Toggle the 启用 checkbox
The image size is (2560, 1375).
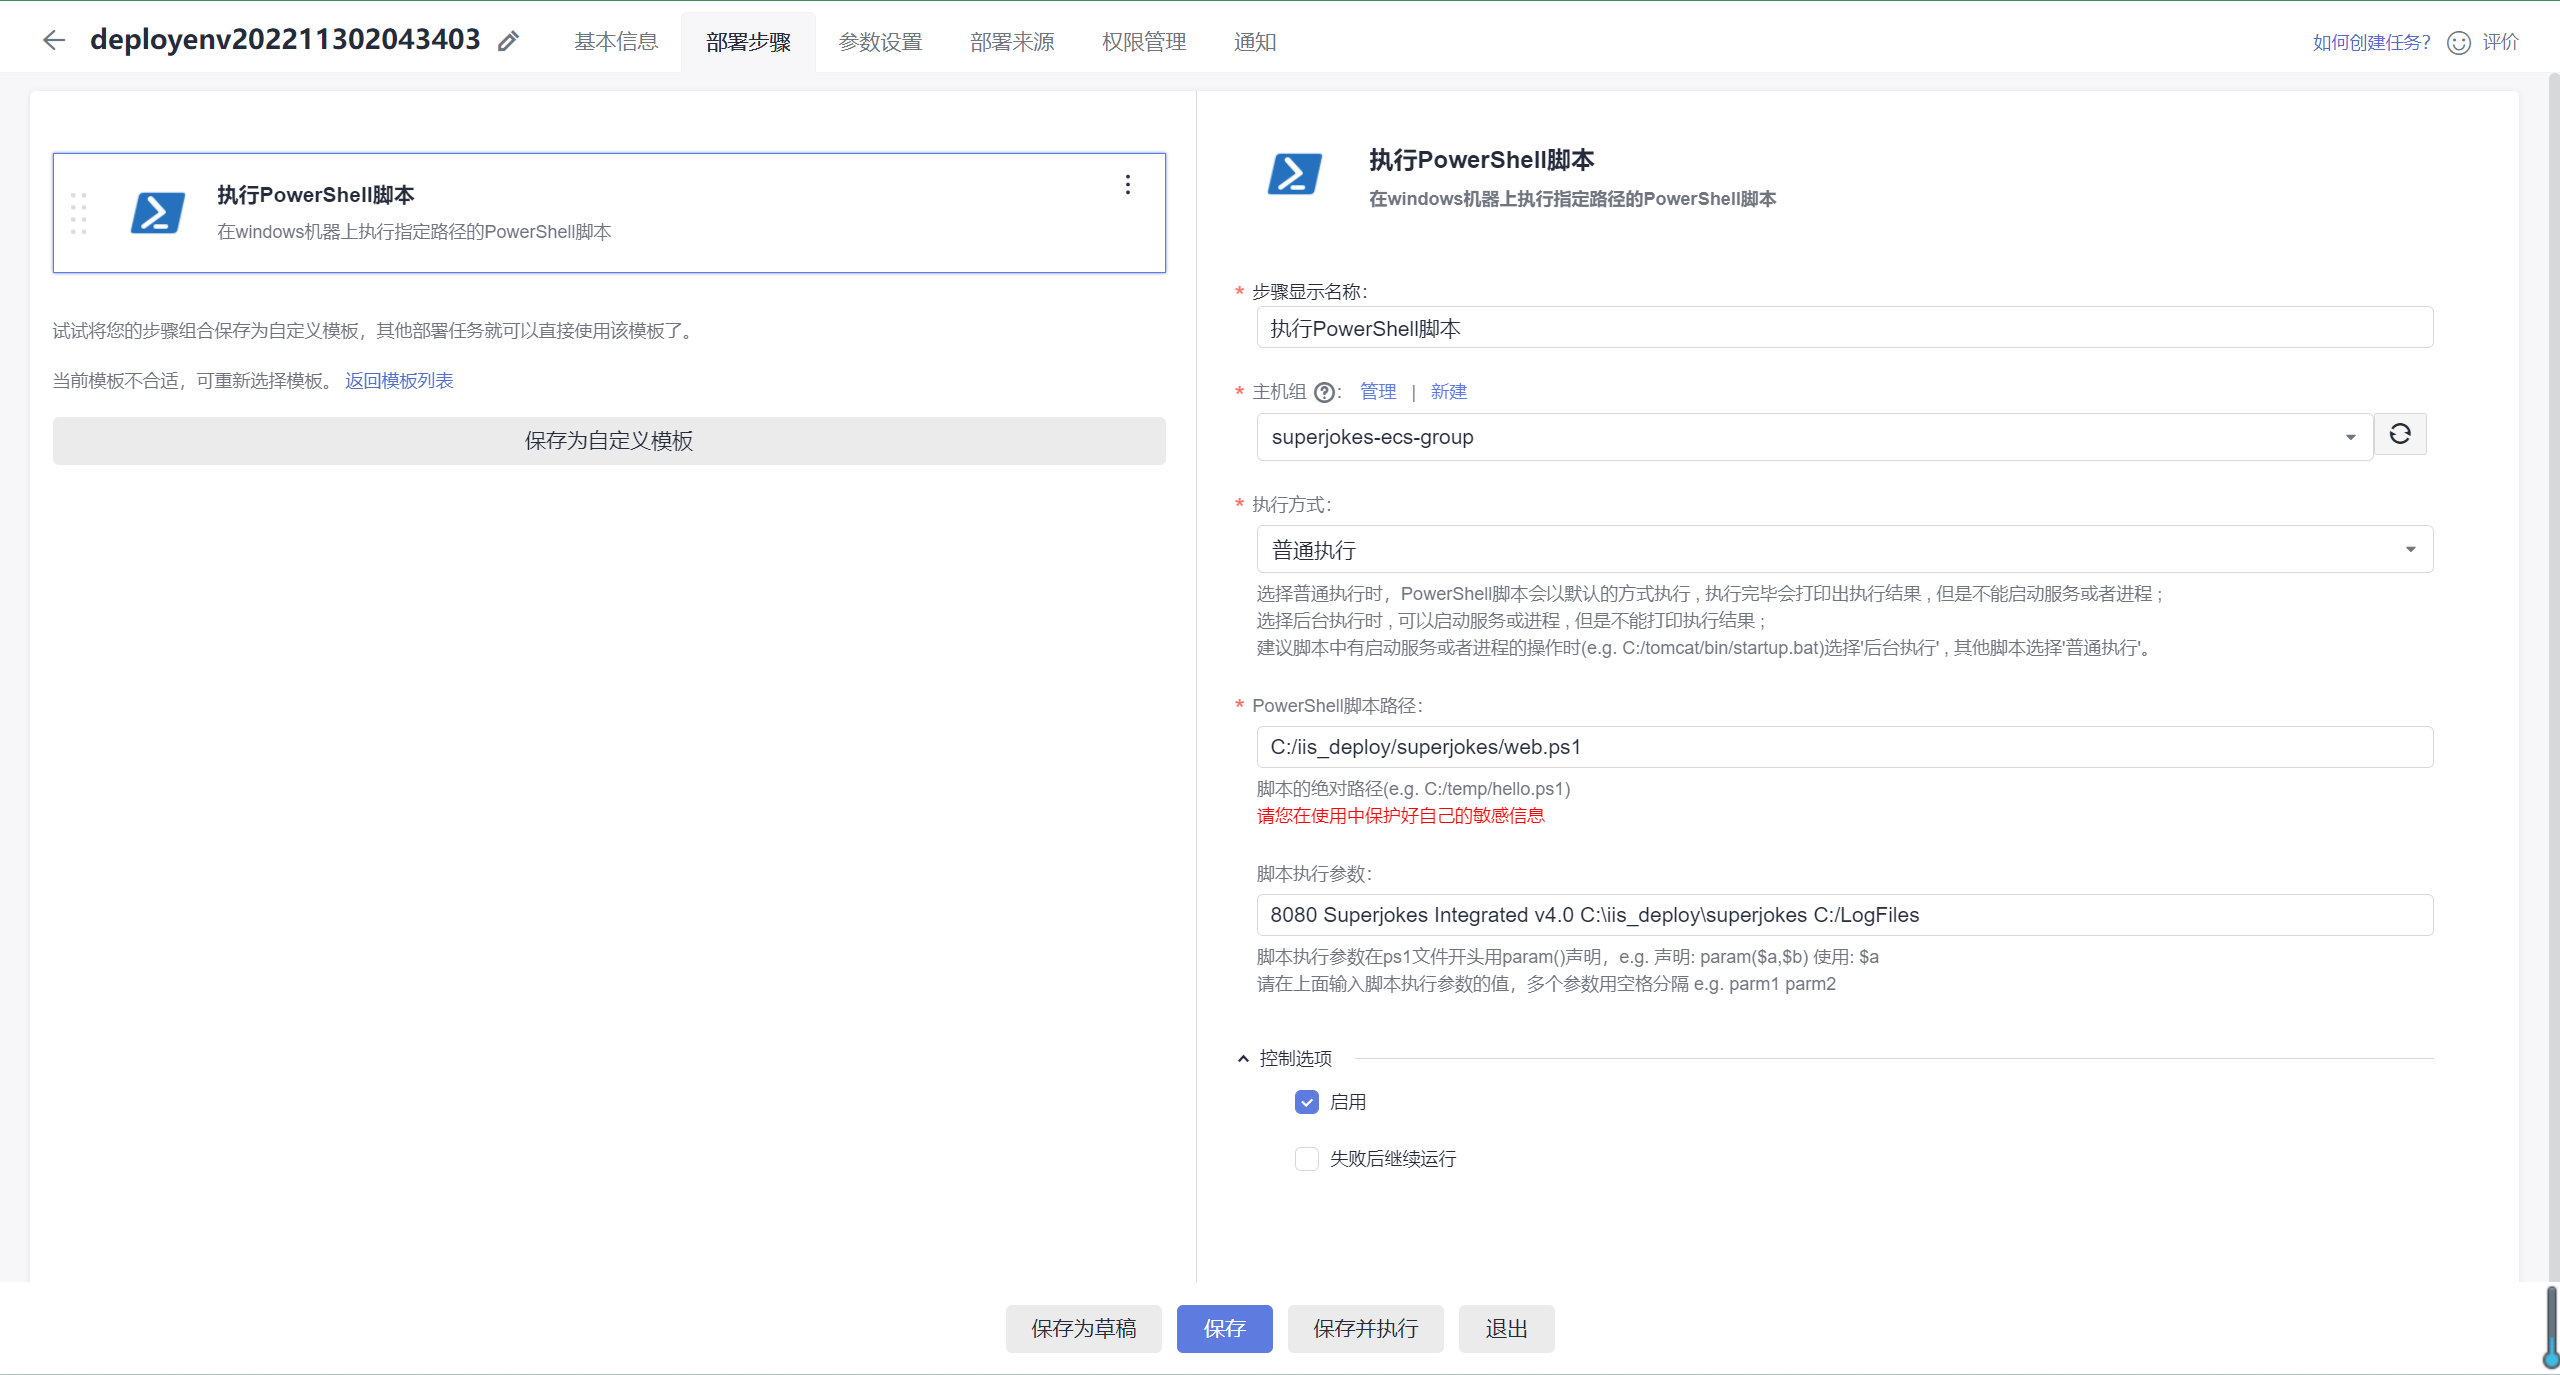(1306, 1102)
